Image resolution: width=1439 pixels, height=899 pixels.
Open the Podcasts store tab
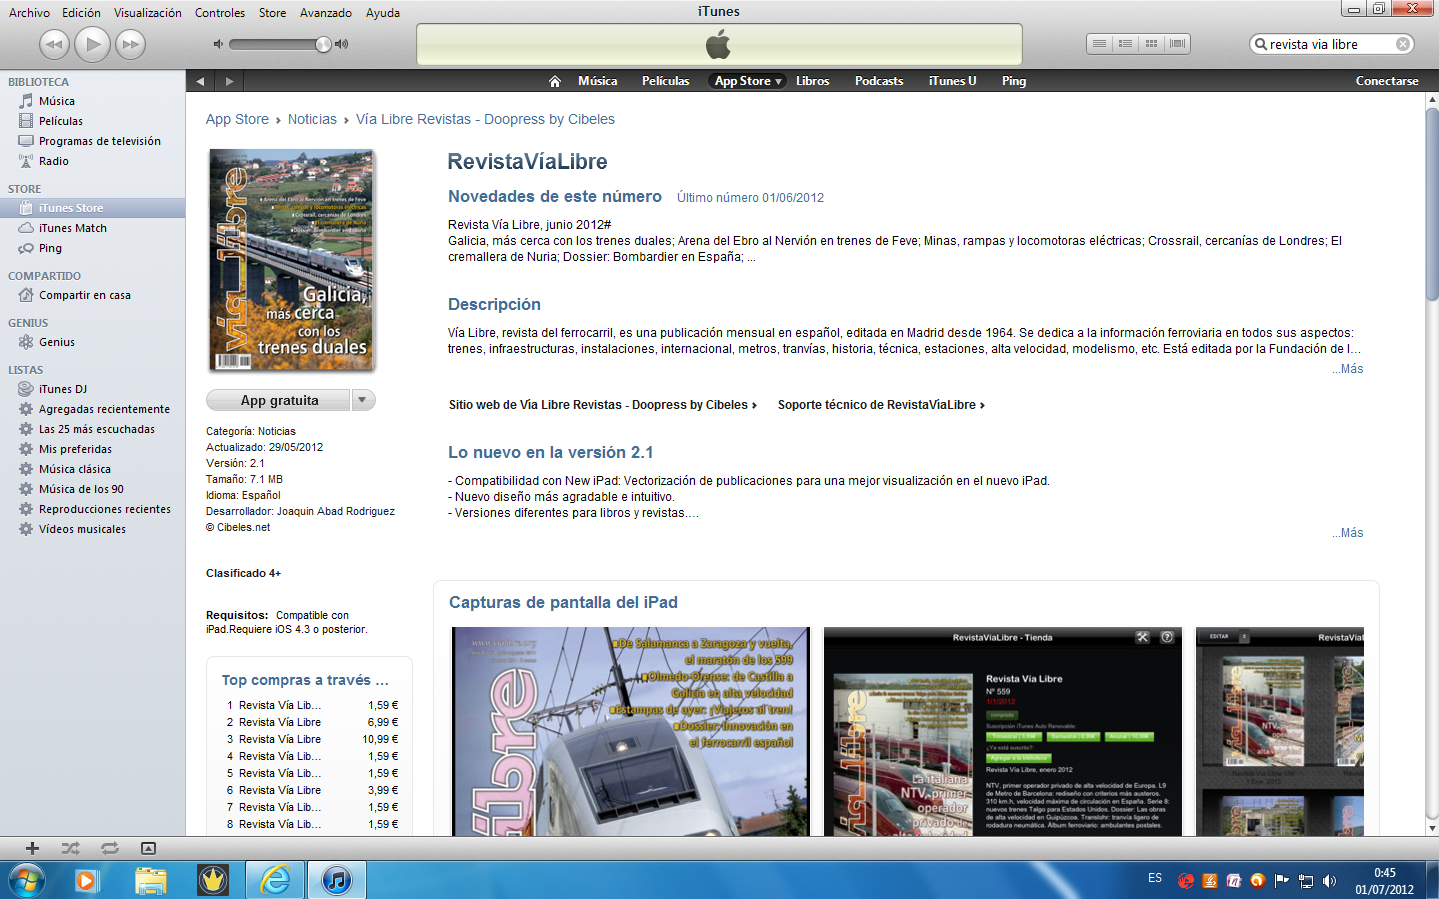878,81
